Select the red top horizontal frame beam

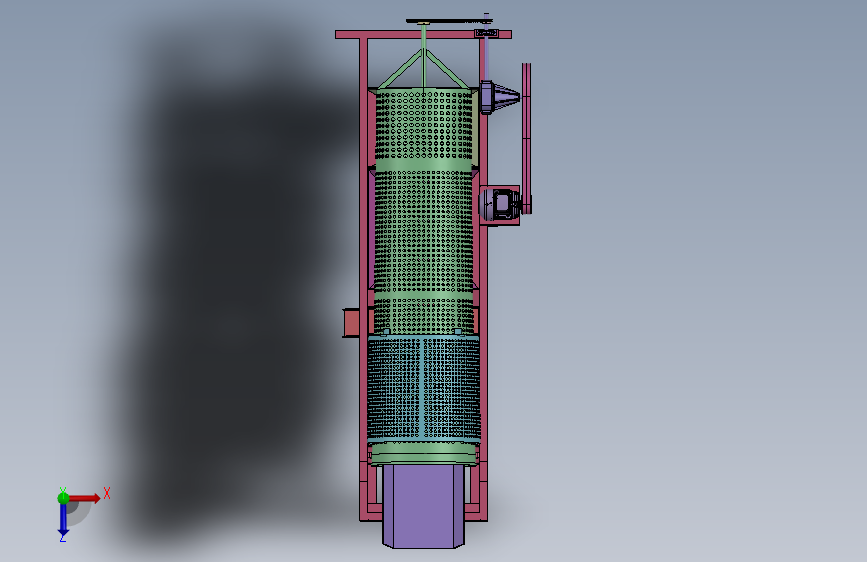coord(424,34)
